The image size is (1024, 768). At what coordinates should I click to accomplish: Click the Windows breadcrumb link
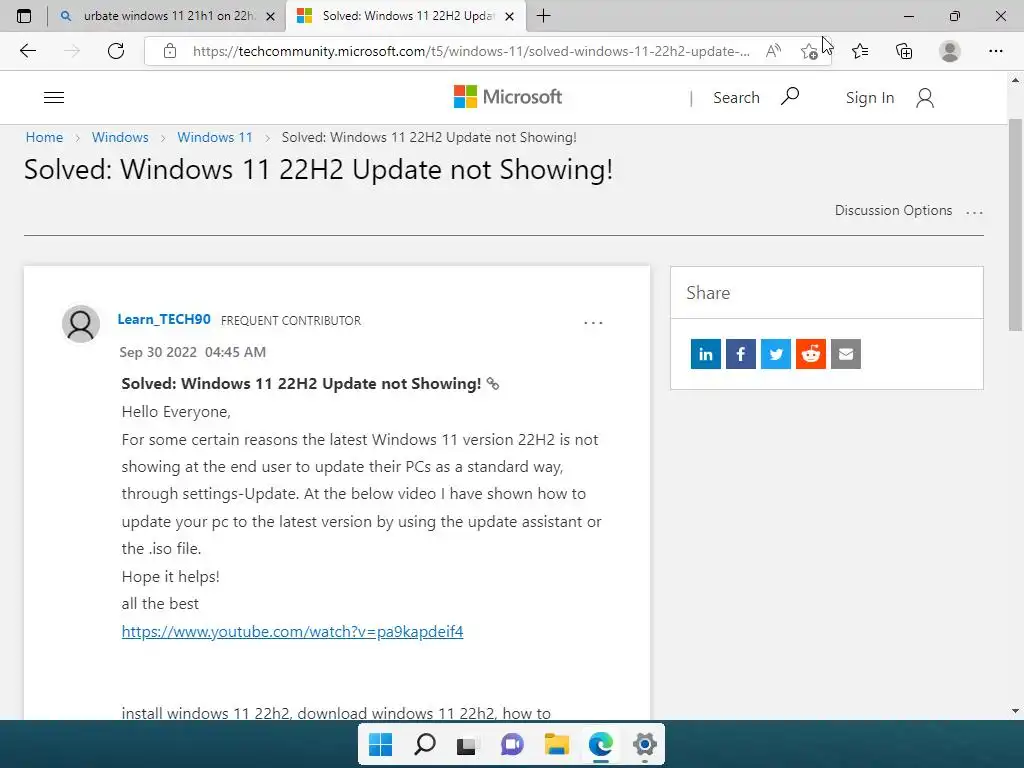pyautogui.click(x=120, y=137)
